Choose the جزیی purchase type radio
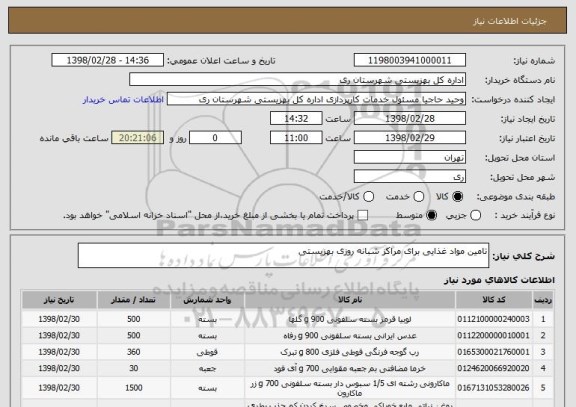 pyautogui.click(x=475, y=215)
